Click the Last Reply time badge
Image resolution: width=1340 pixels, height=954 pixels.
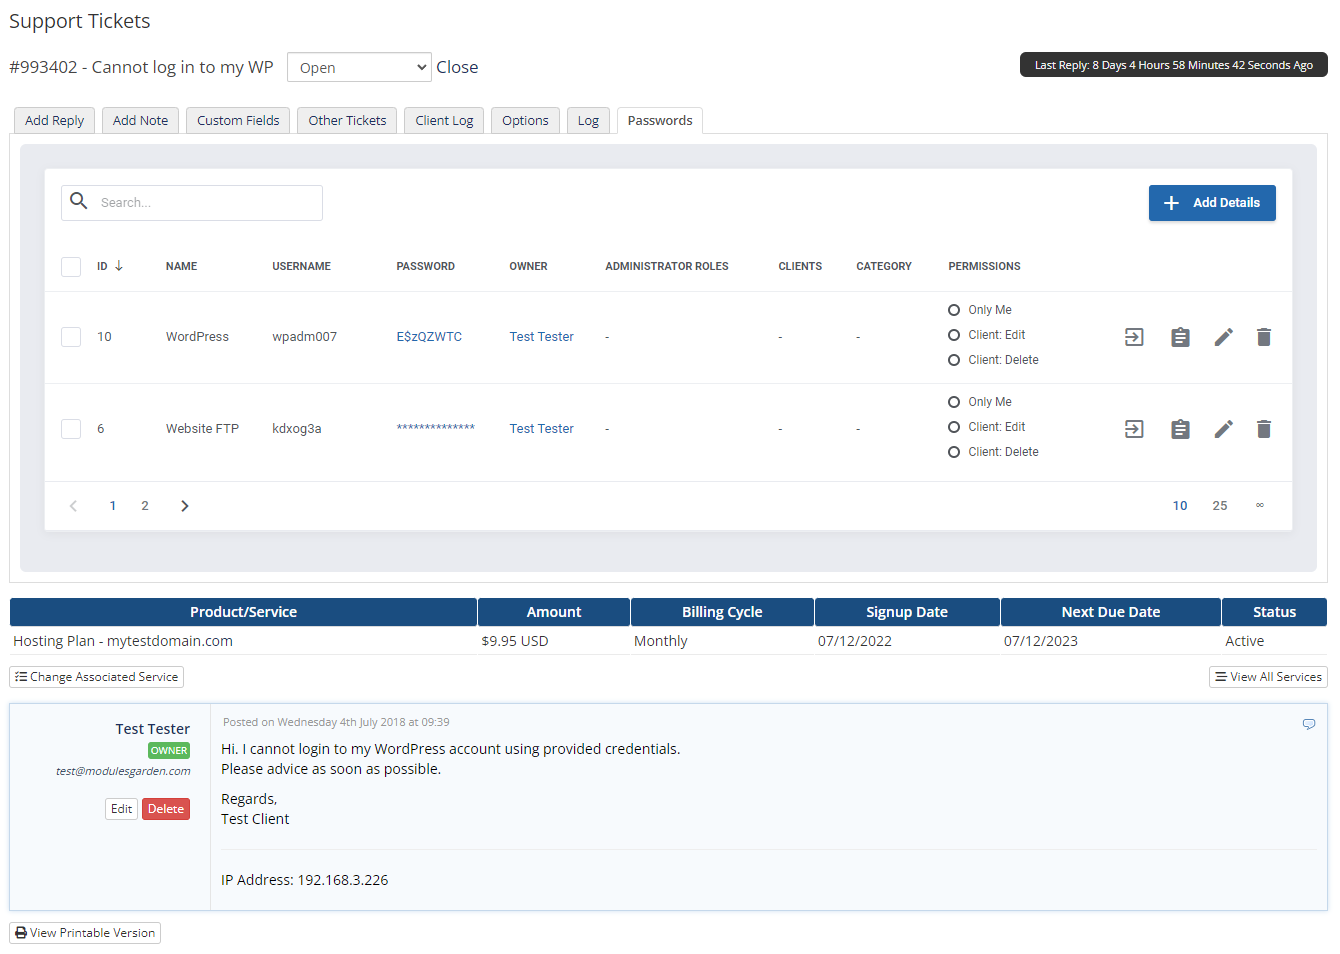pos(1174,65)
